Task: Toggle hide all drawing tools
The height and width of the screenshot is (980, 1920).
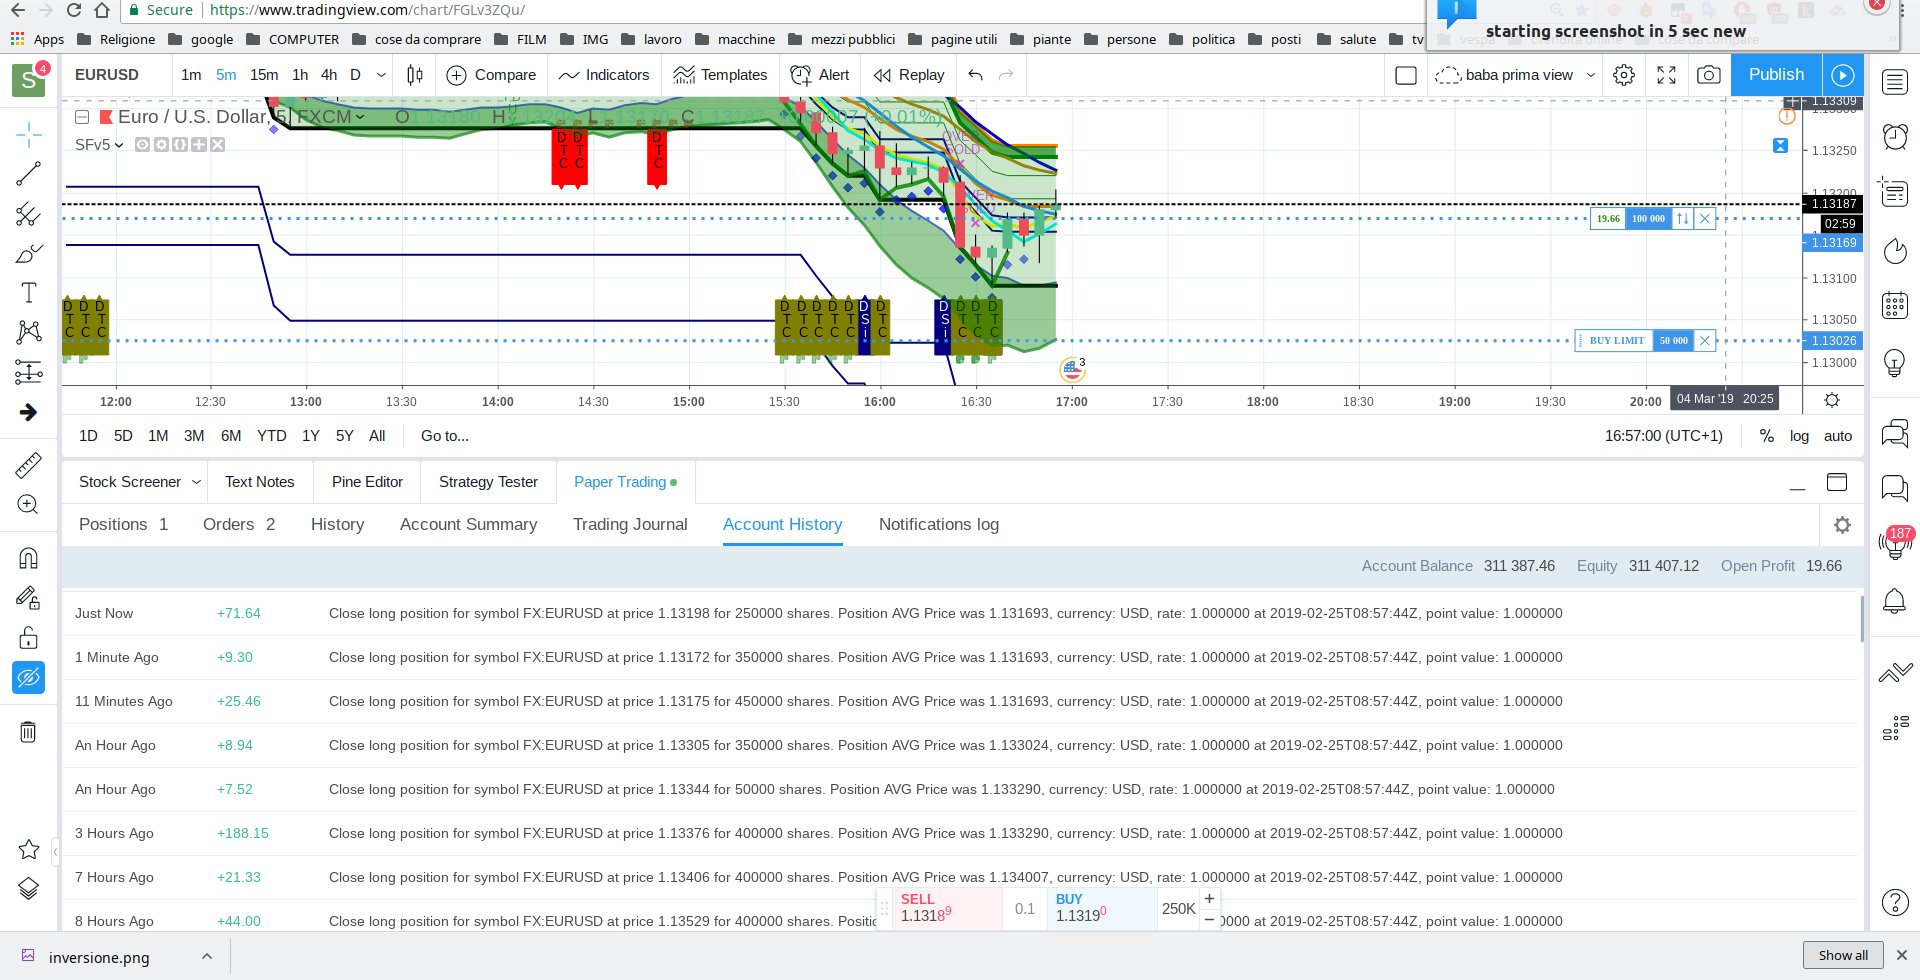Action: pyautogui.click(x=29, y=678)
